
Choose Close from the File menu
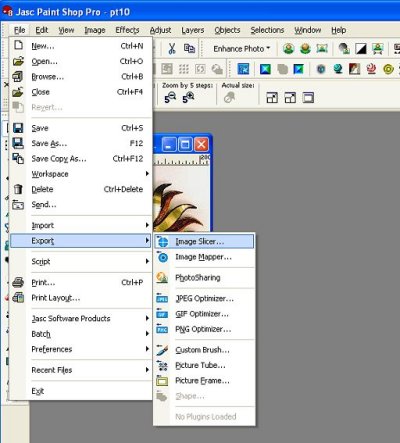pyautogui.click(x=81, y=92)
